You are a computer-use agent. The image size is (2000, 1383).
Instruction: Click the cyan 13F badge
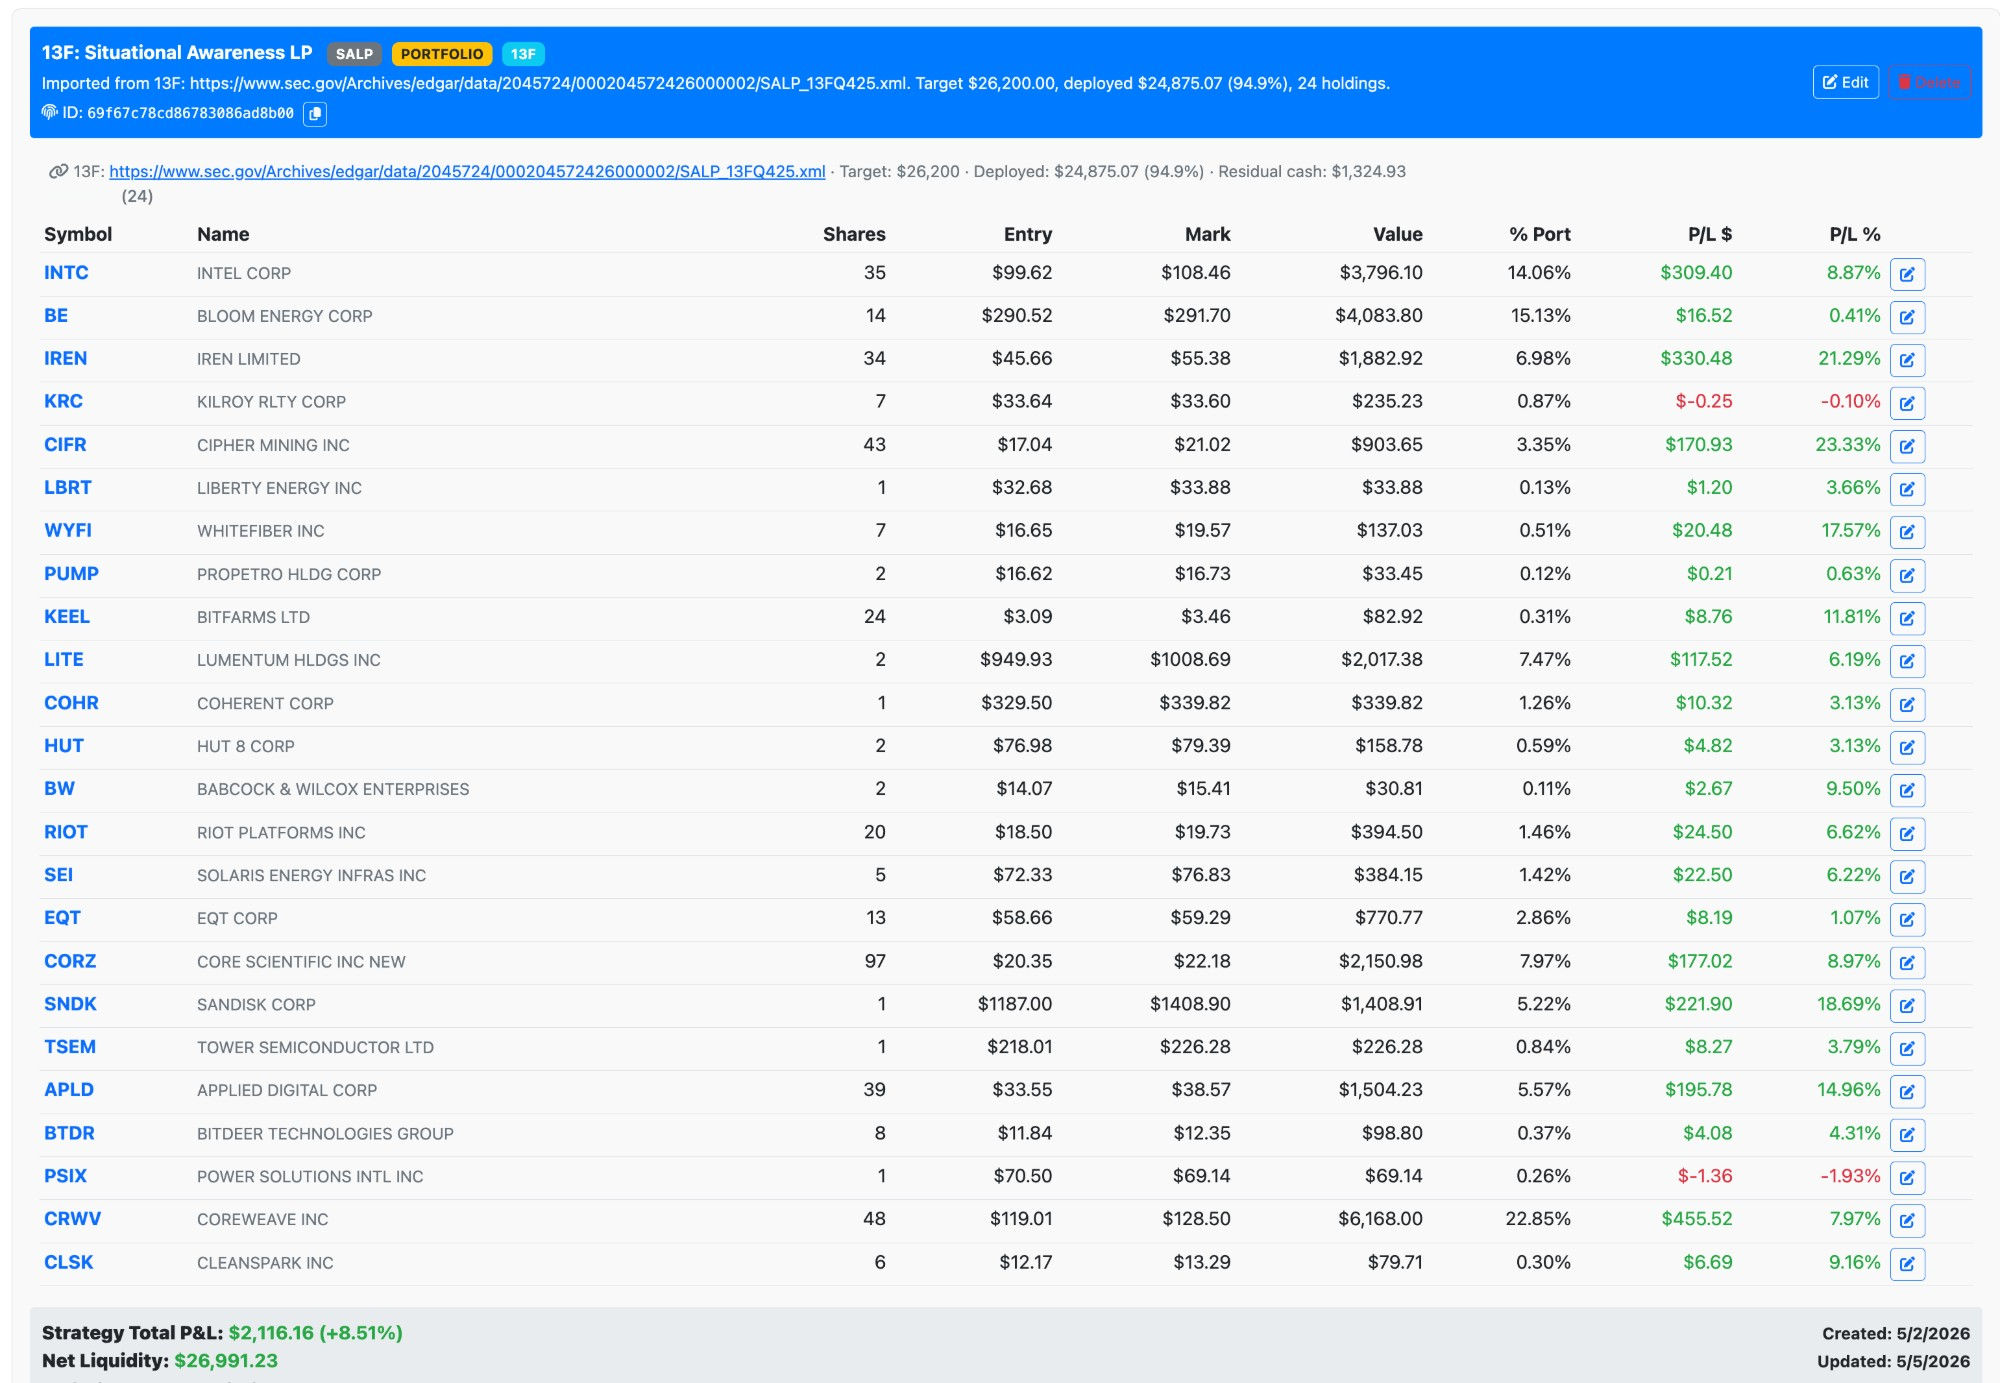(x=523, y=54)
